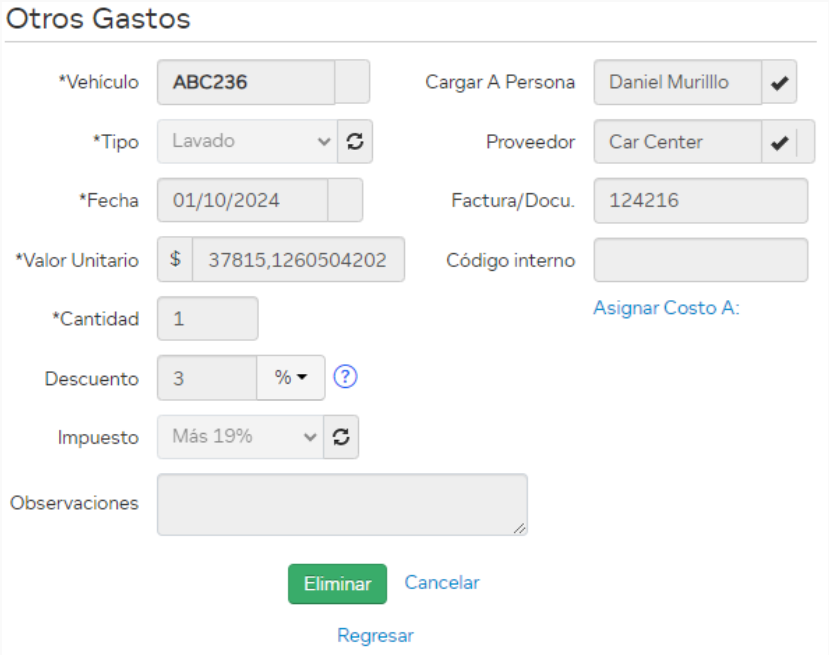
Task: Click the Código interno input field
Action: [700, 260]
